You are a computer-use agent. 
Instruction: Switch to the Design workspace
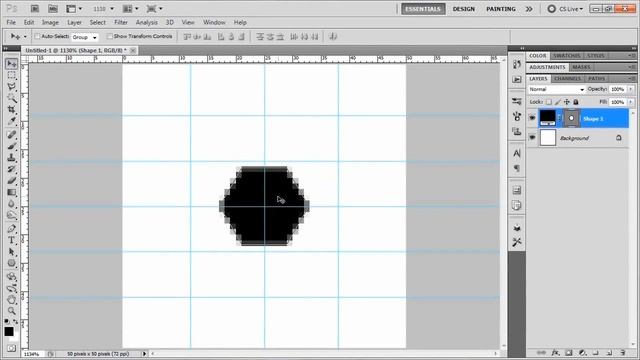tap(464, 9)
